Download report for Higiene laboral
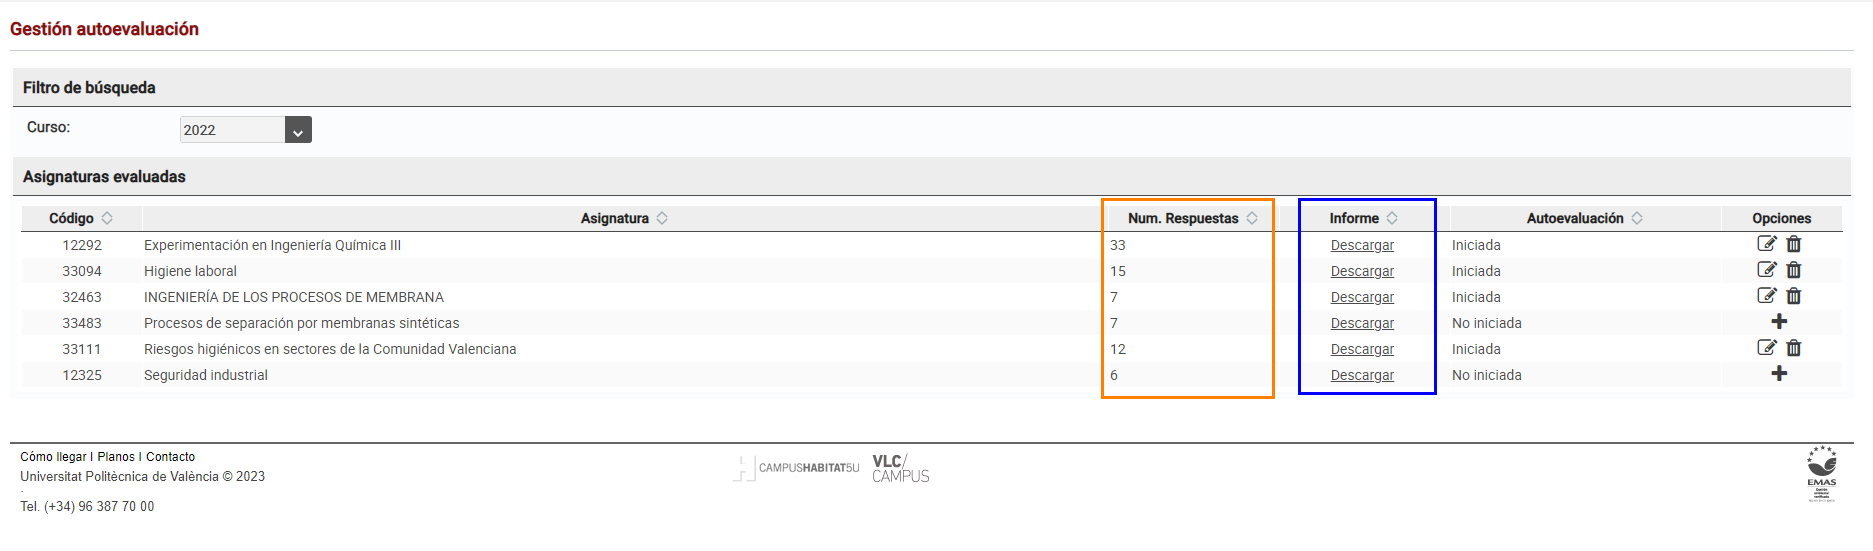1873x551 pixels. [1362, 271]
